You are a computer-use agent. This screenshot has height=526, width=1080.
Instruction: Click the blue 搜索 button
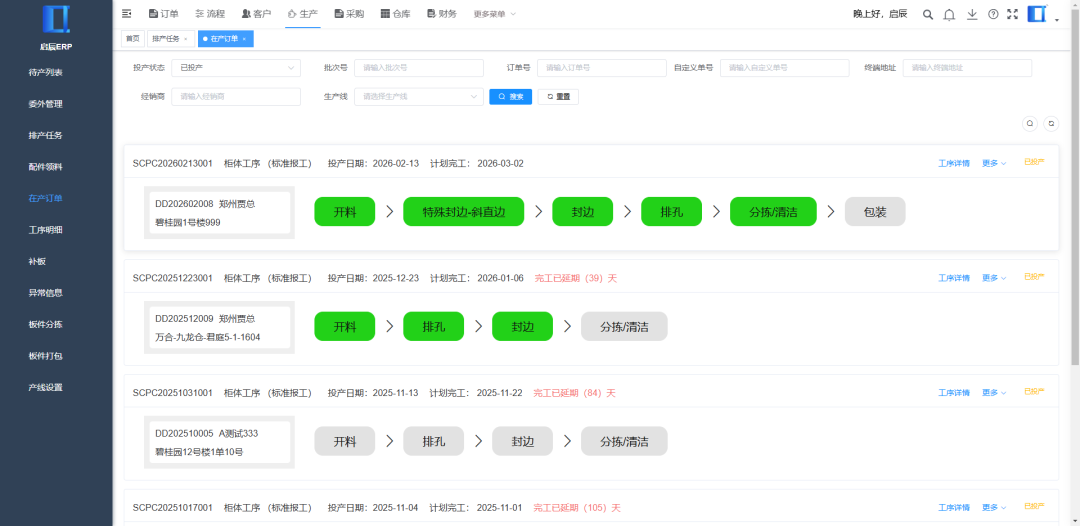(x=510, y=96)
